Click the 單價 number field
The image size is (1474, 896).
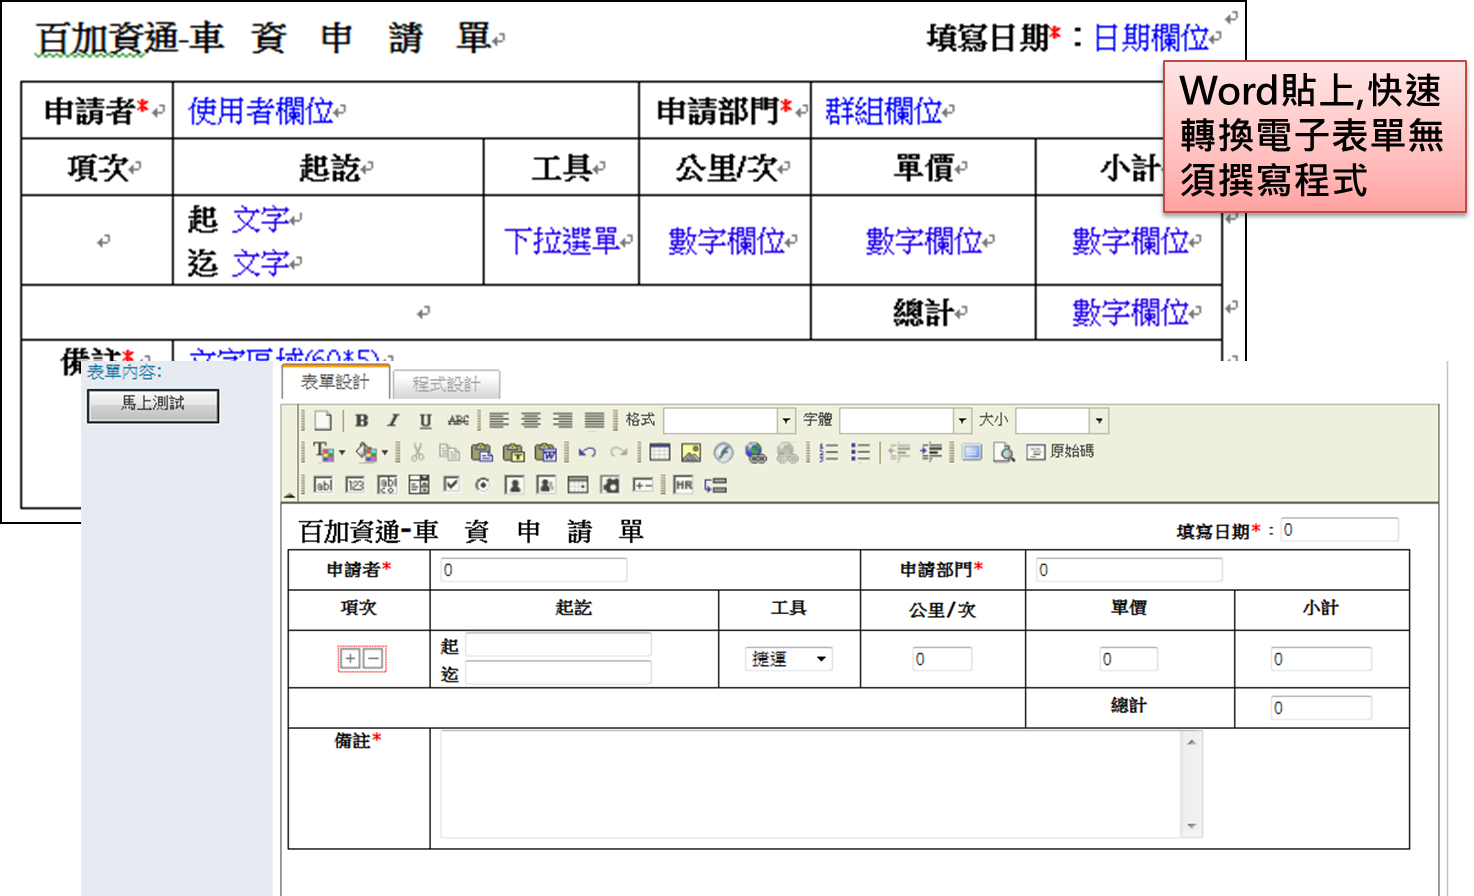coord(1129,659)
